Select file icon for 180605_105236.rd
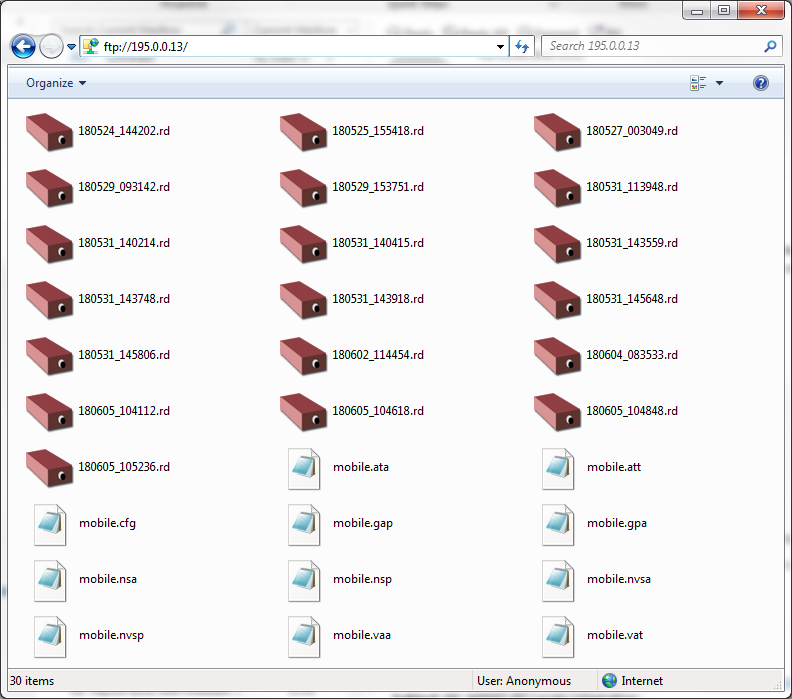 49,468
